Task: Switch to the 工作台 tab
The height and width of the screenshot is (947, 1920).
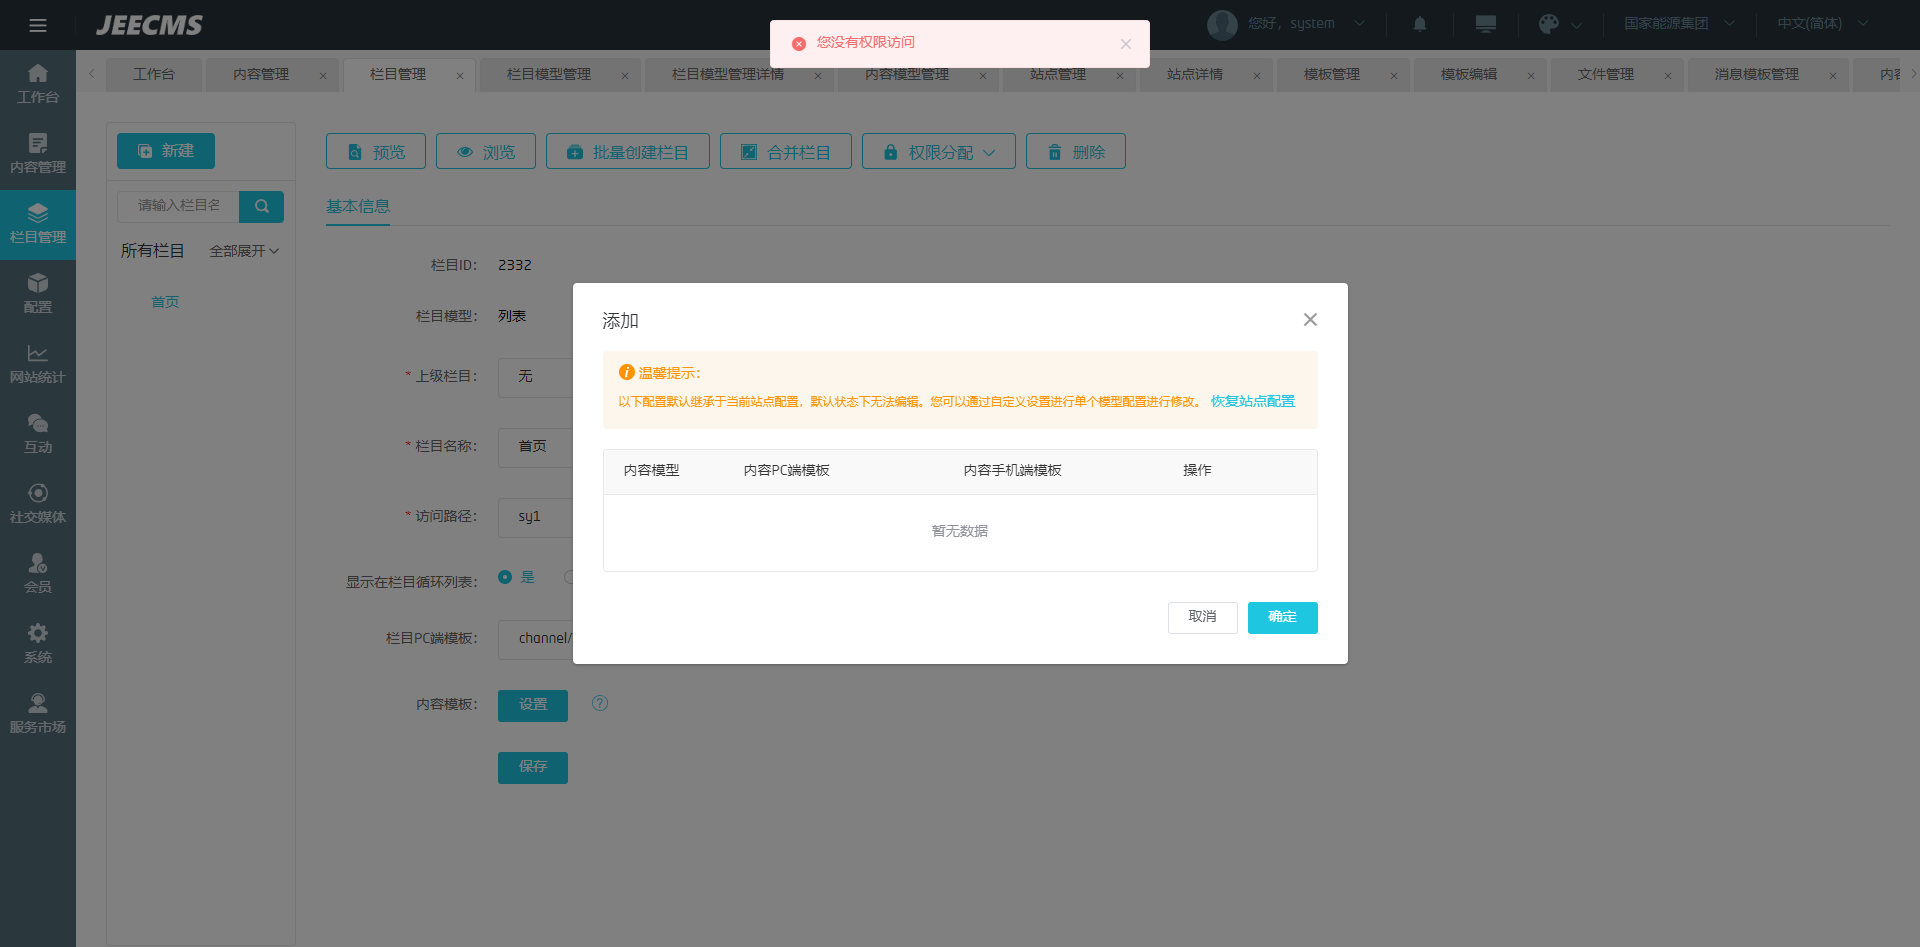Action: tap(154, 75)
